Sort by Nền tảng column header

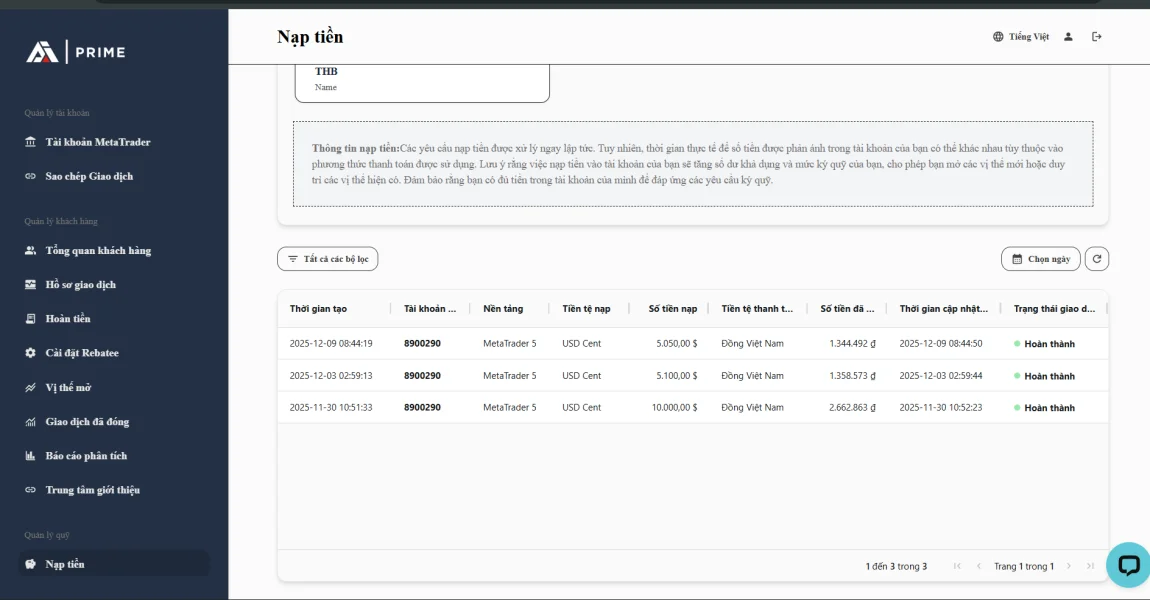503,309
